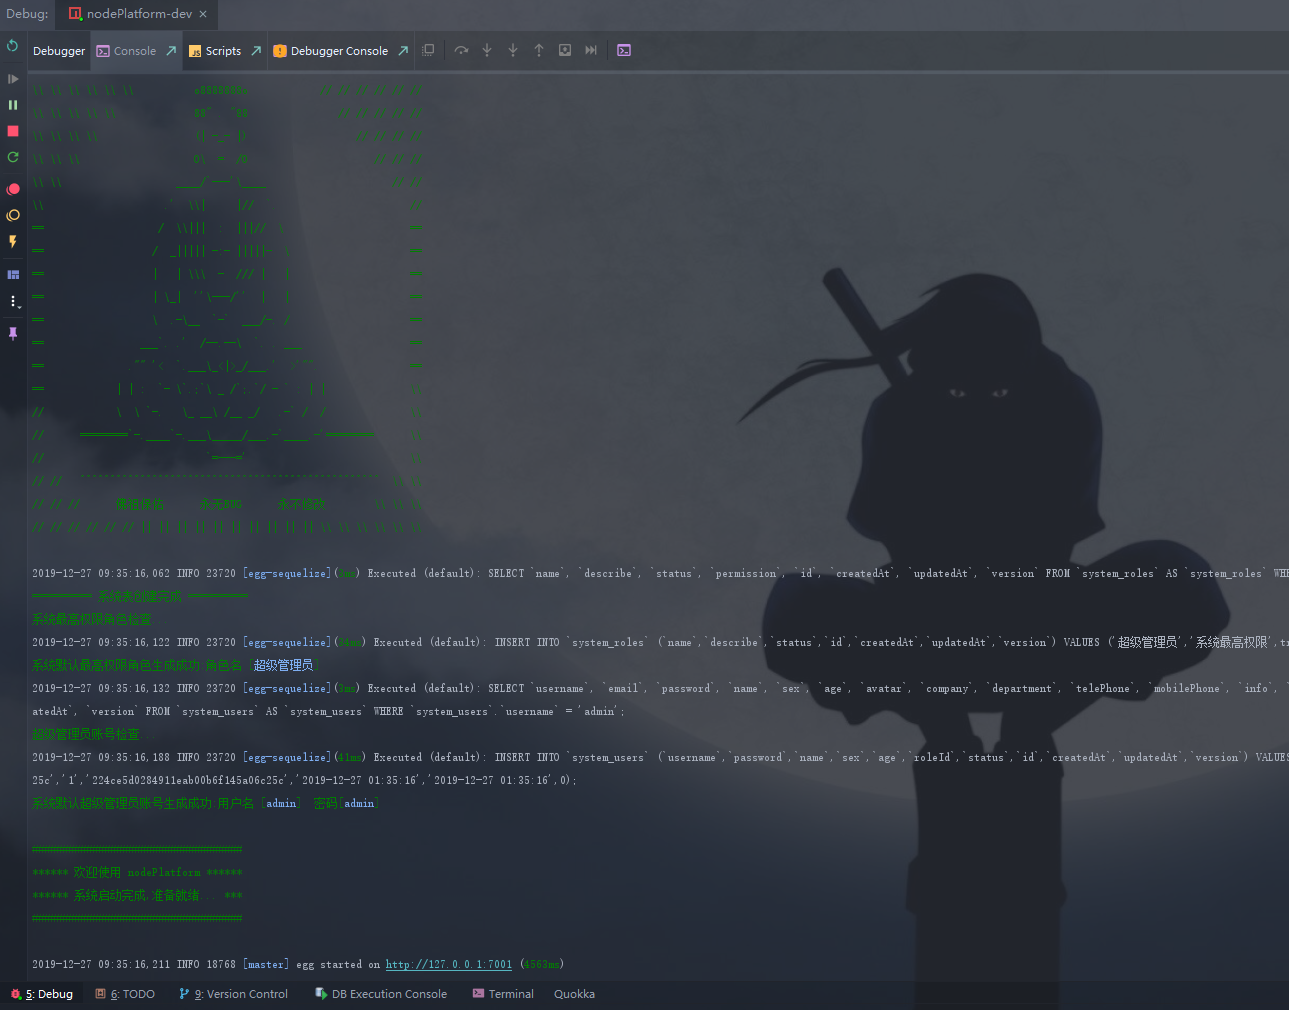Rerun nodePlatform-dev with the green rerun icon
Image resolution: width=1289 pixels, height=1010 pixels.
tap(13, 46)
